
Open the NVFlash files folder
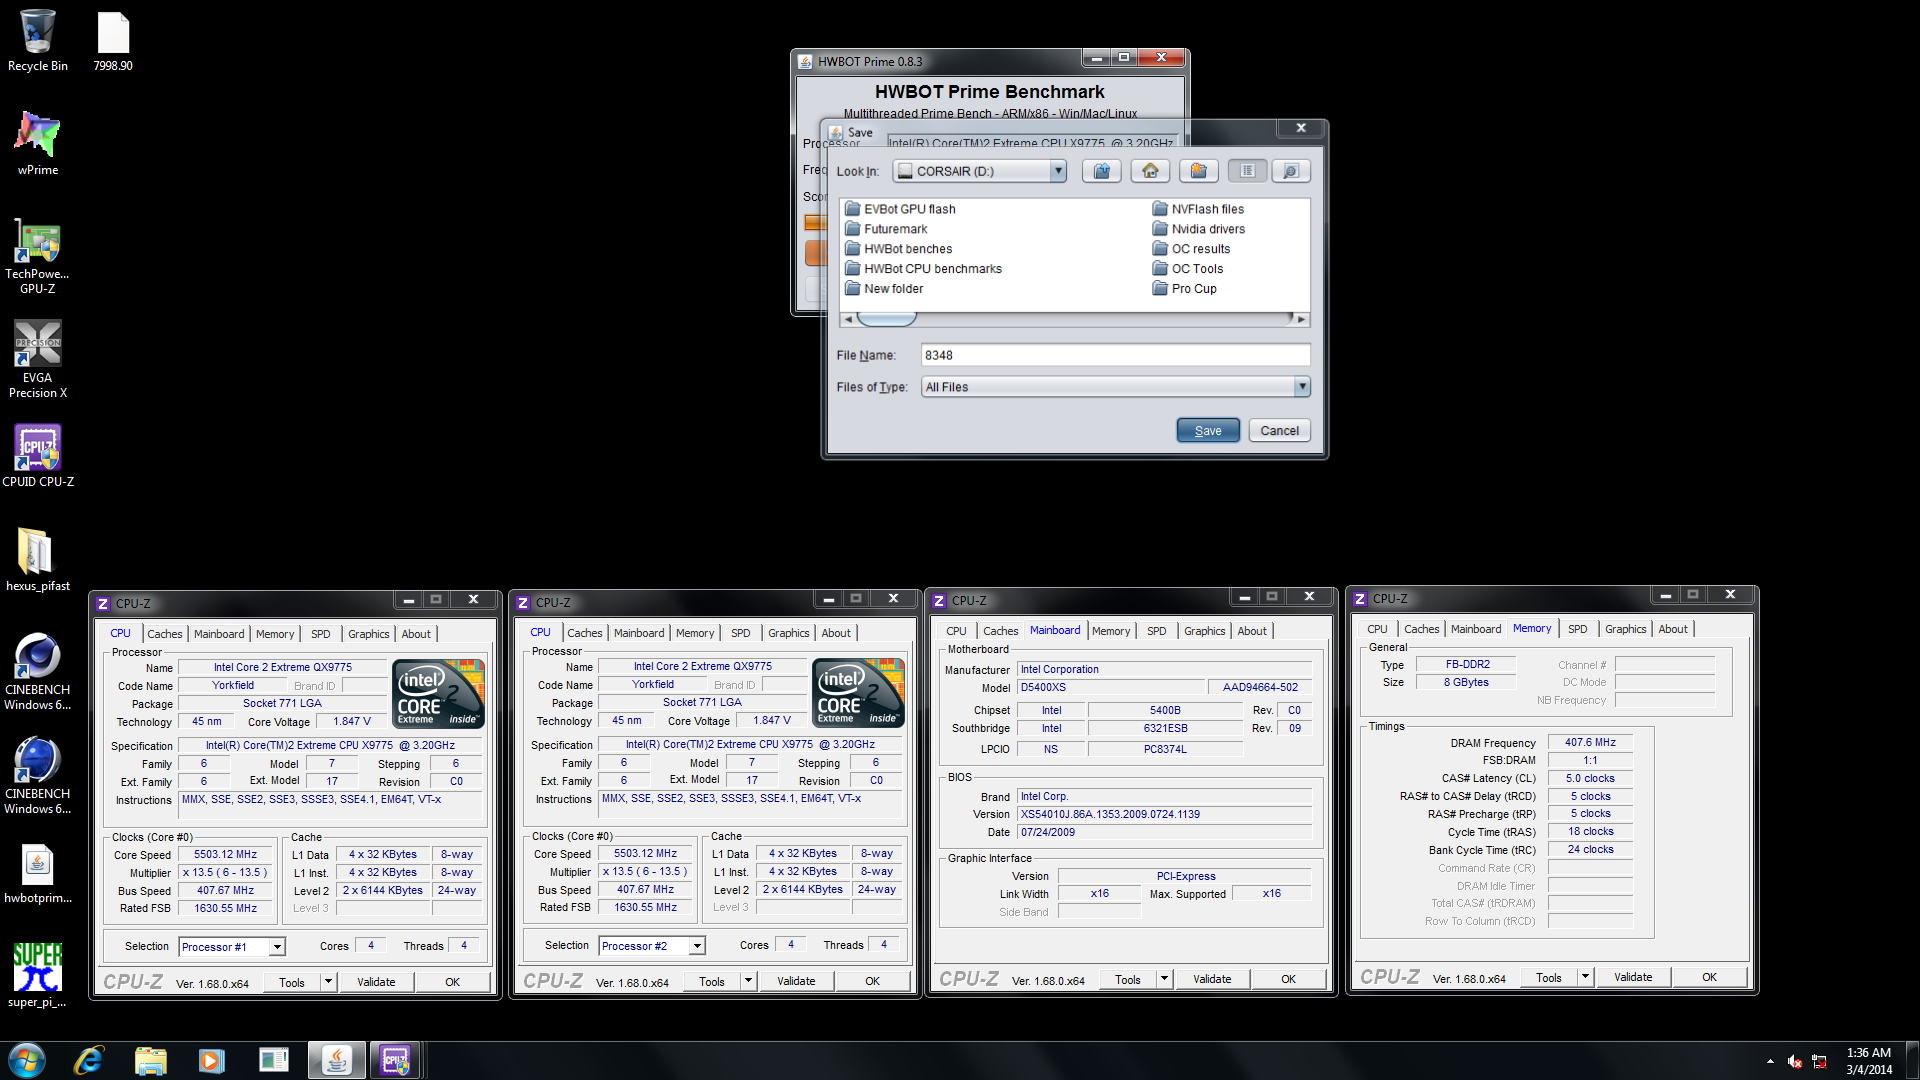click(1198, 209)
